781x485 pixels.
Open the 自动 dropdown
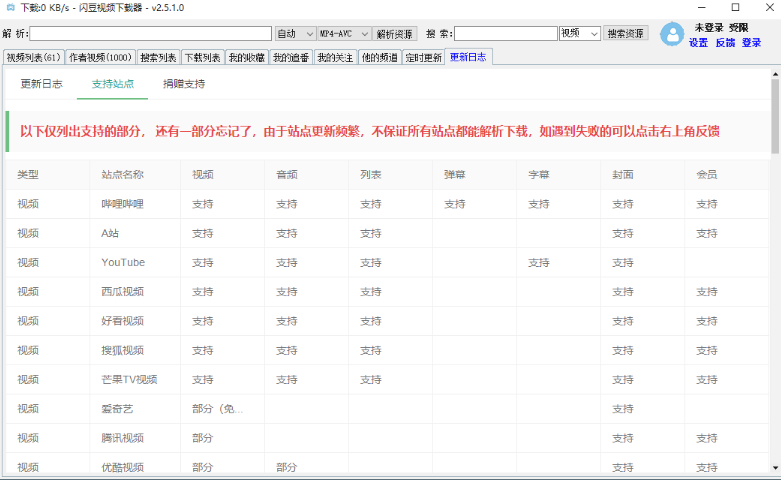pos(295,33)
